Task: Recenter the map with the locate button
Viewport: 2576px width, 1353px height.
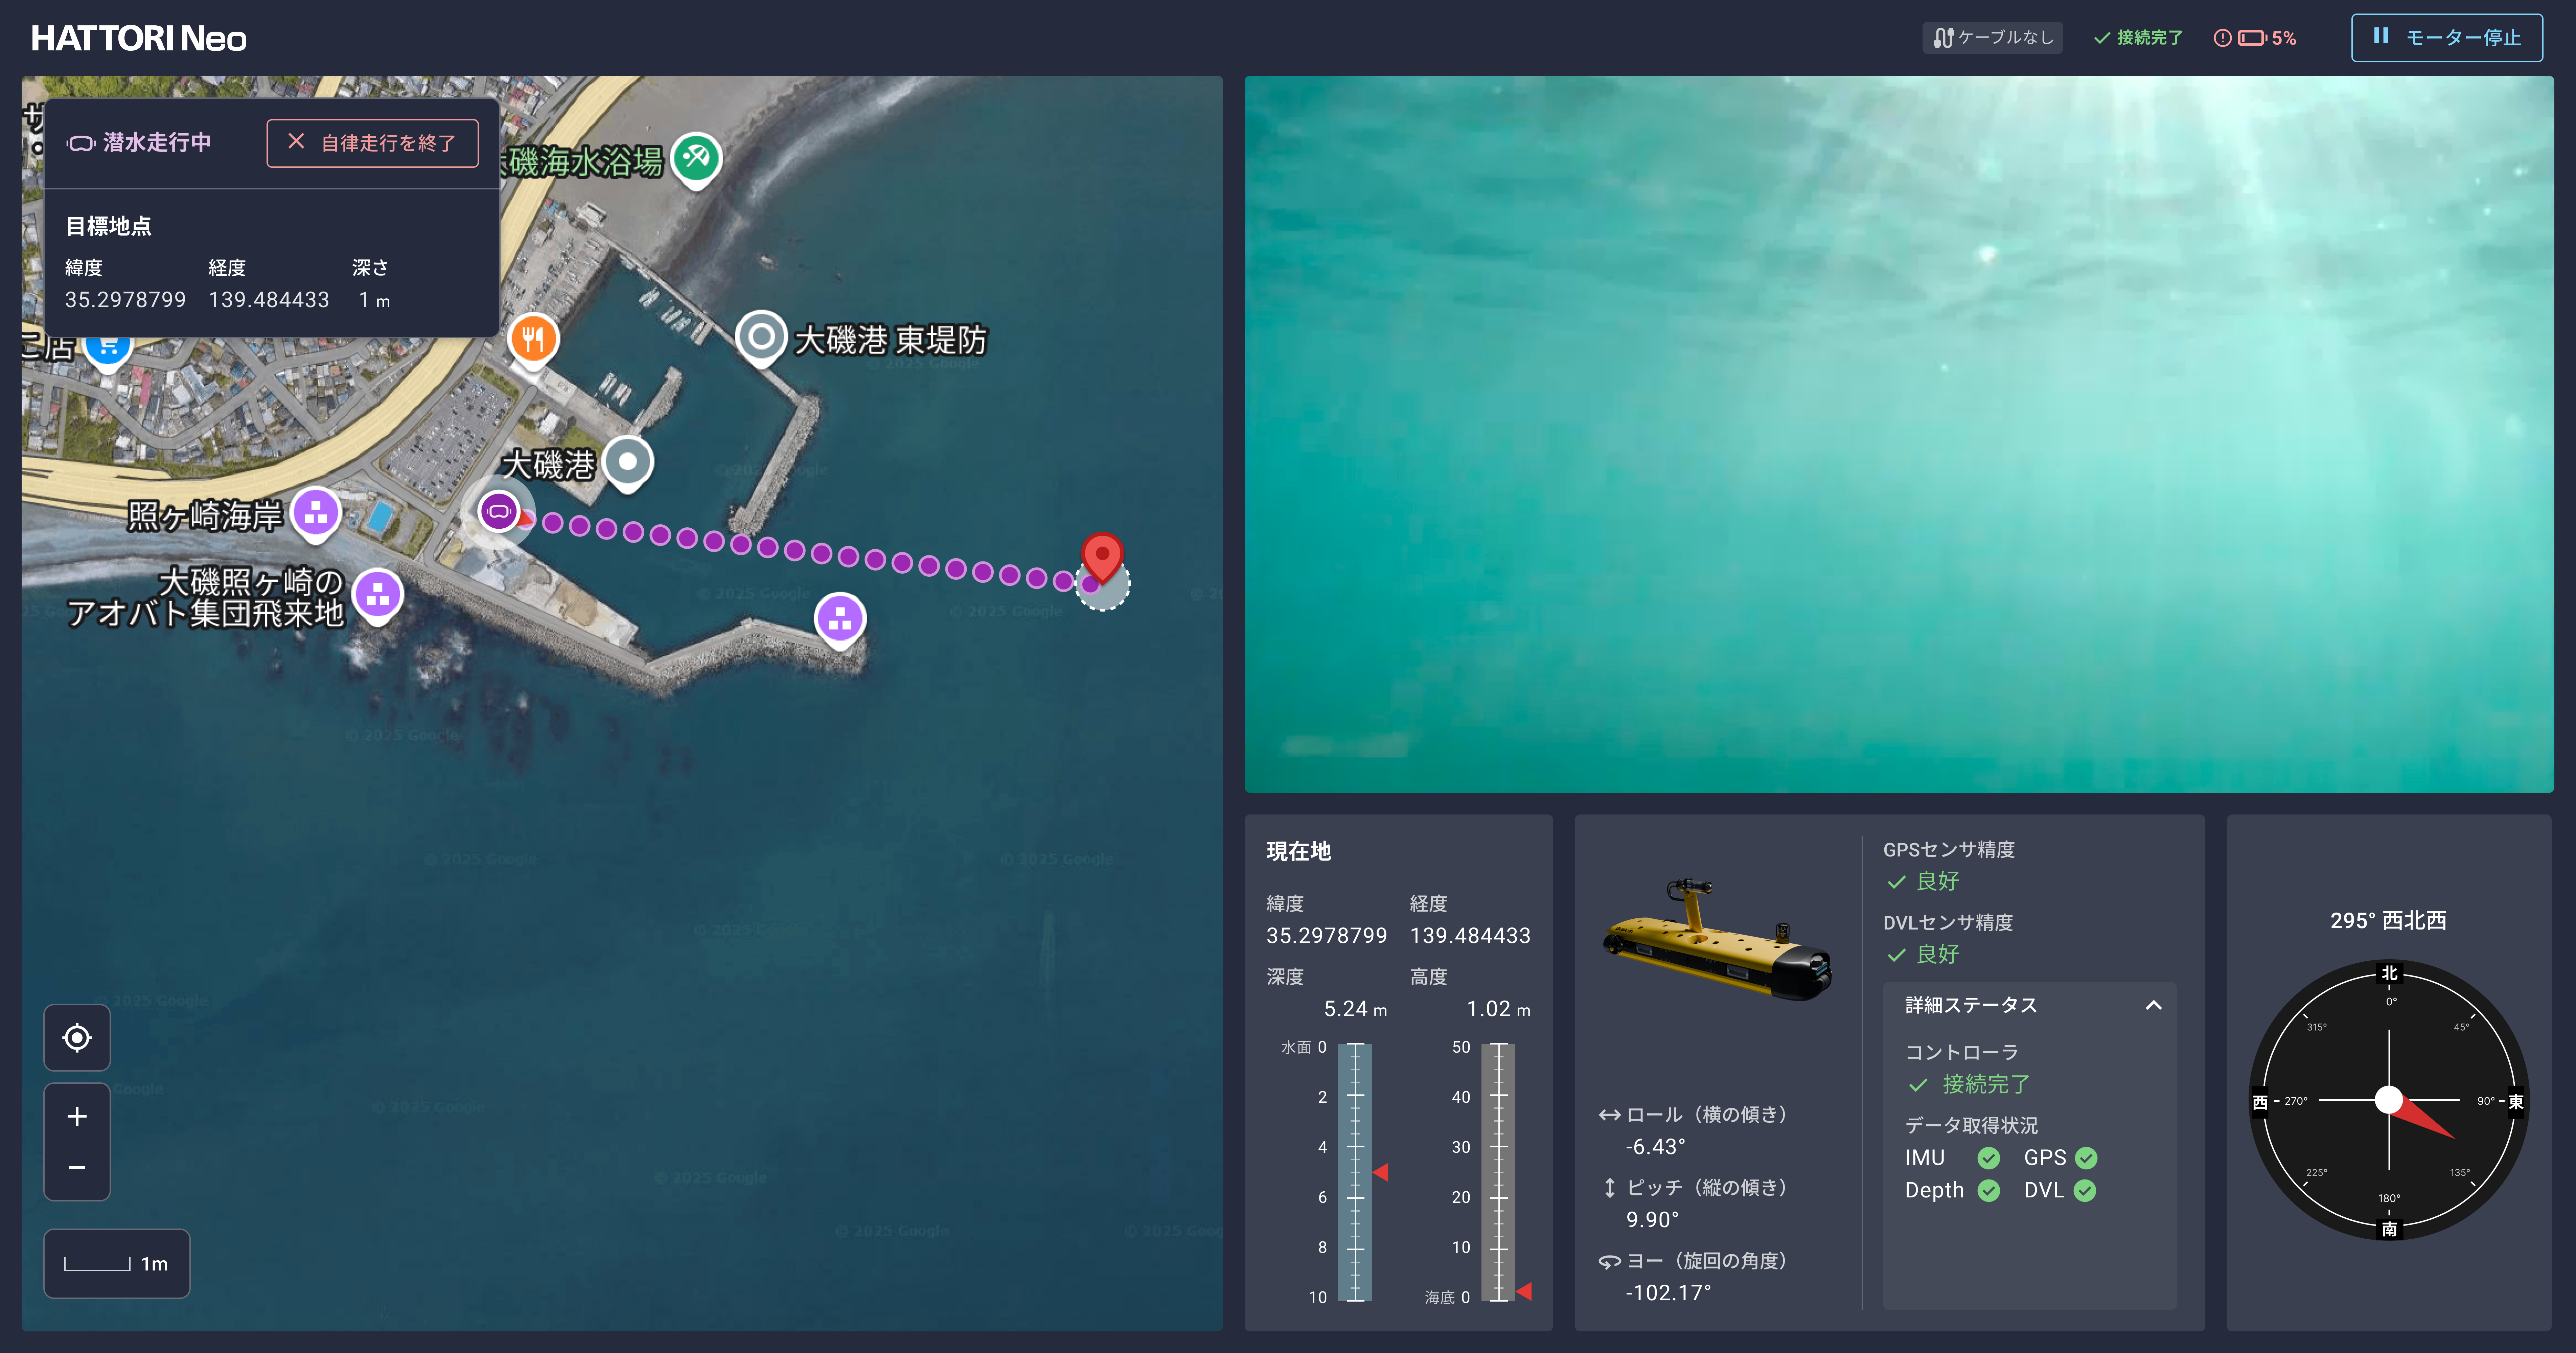Action: point(77,1038)
